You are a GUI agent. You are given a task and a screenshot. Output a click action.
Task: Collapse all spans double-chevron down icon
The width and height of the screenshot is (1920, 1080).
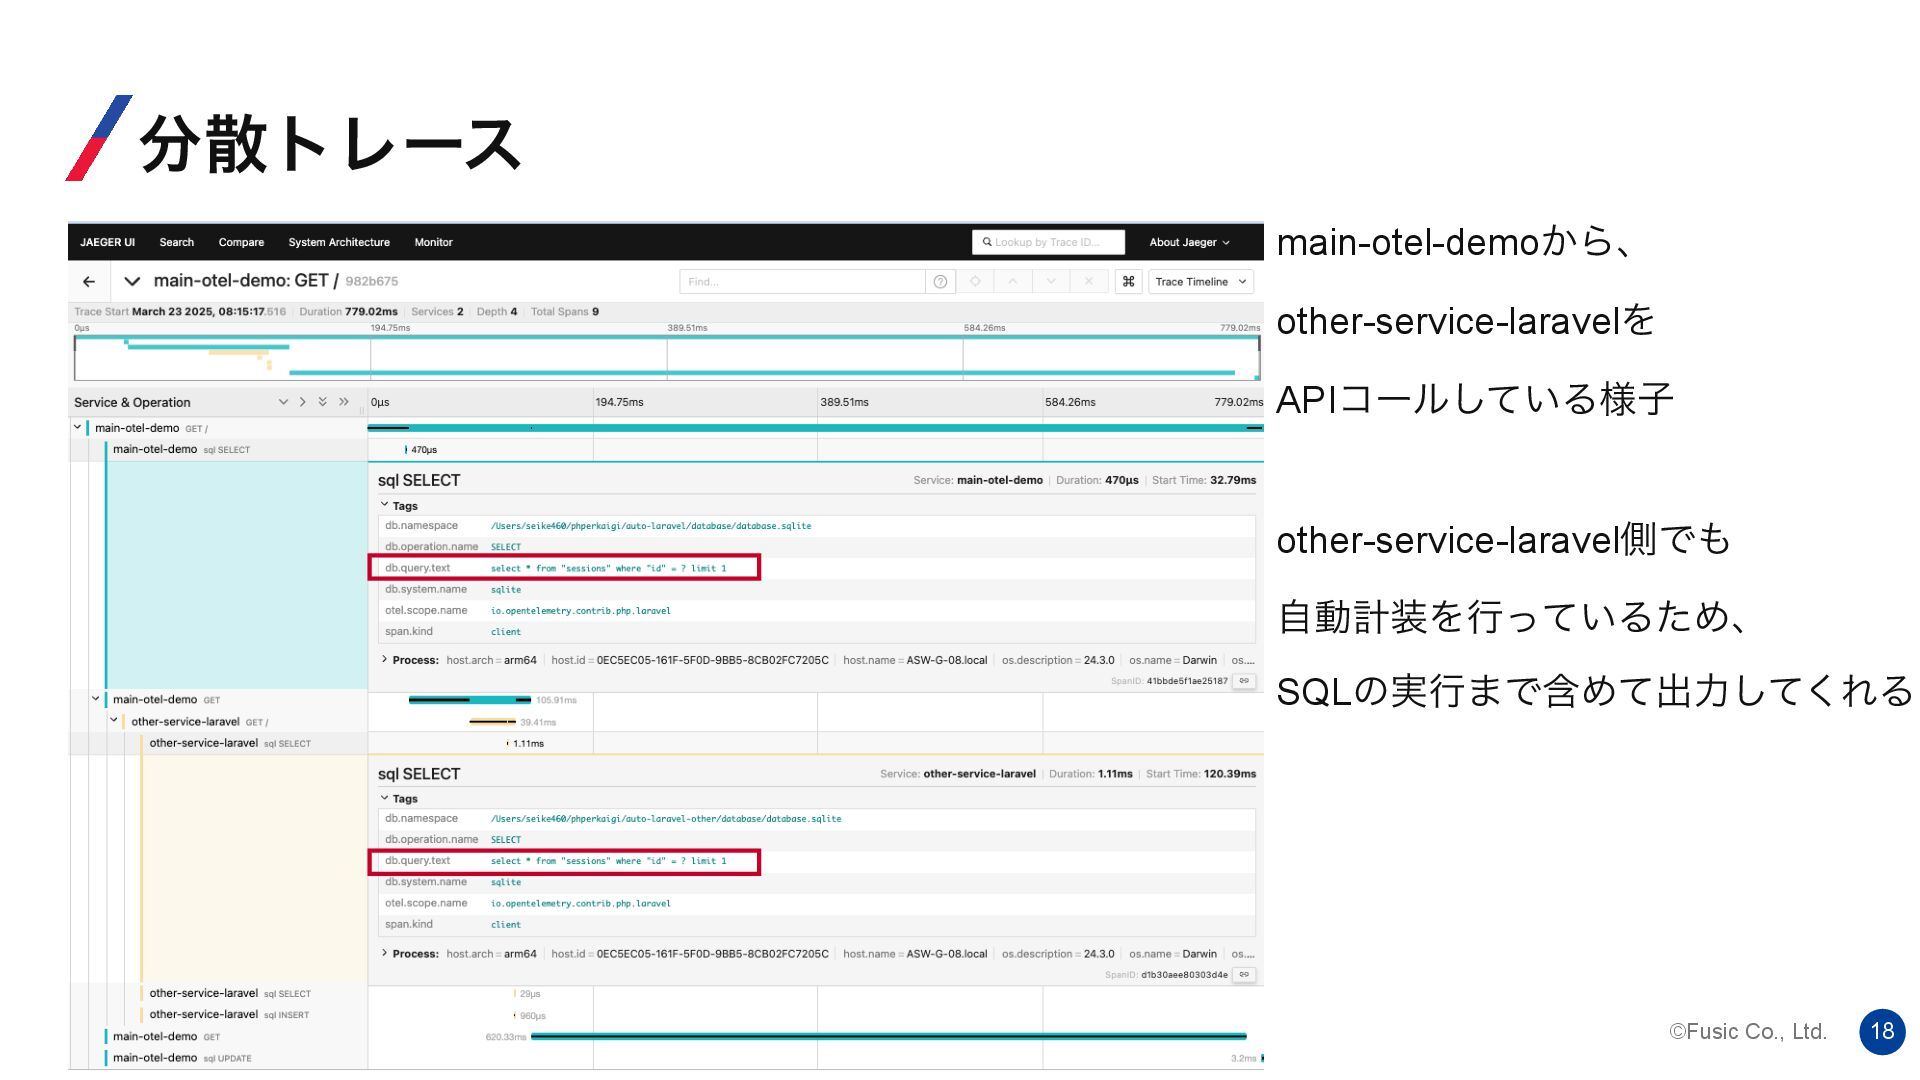coord(323,402)
